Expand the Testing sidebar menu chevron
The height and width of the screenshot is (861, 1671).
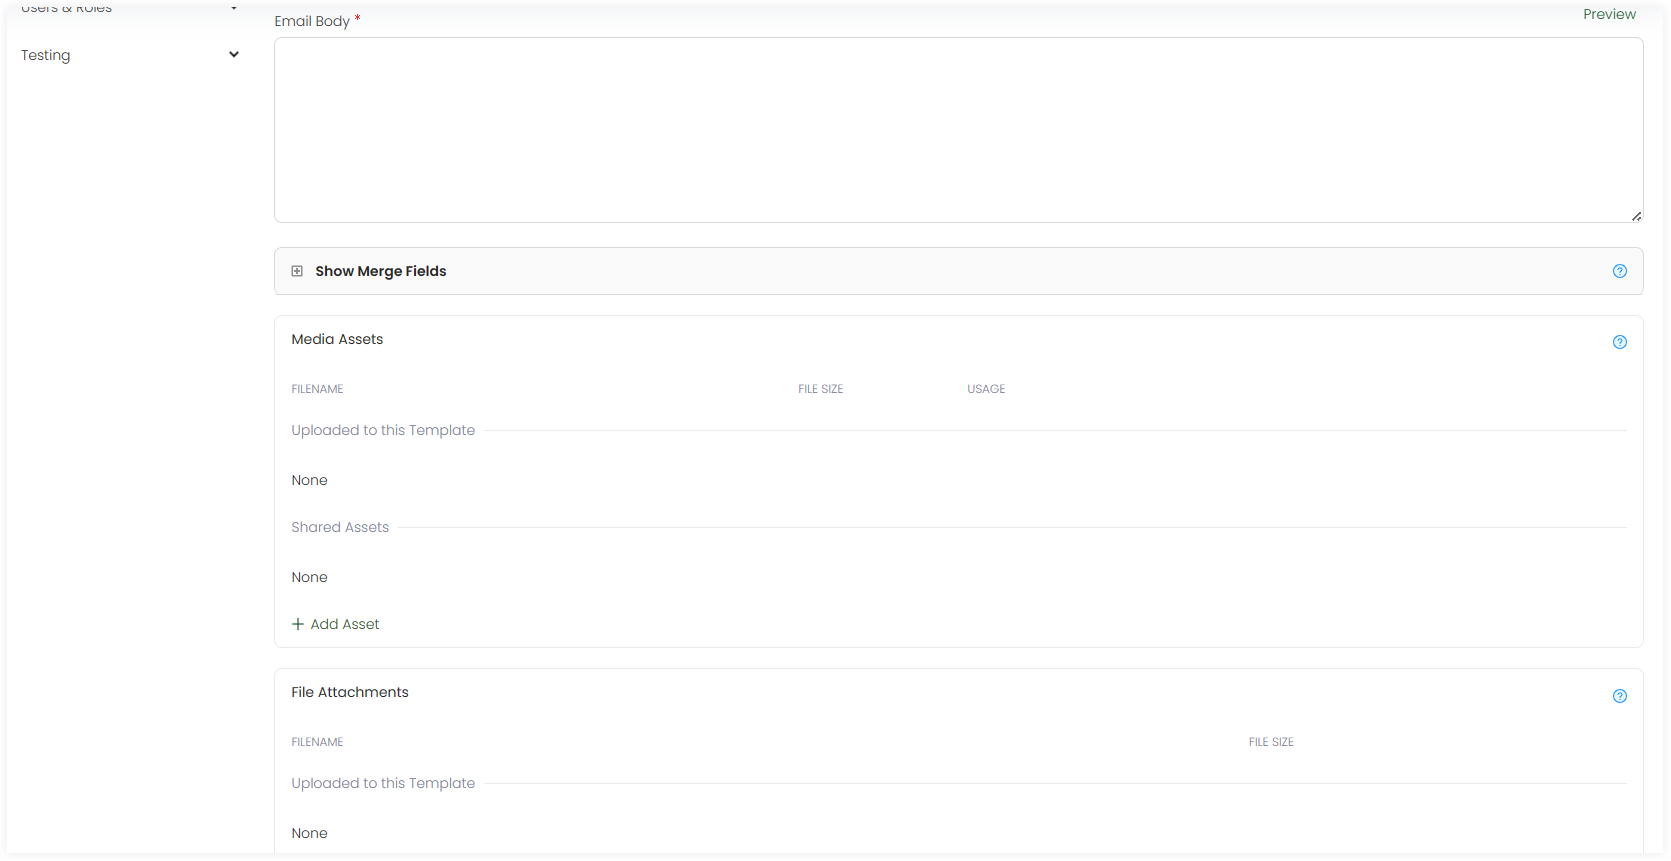point(234,55)
